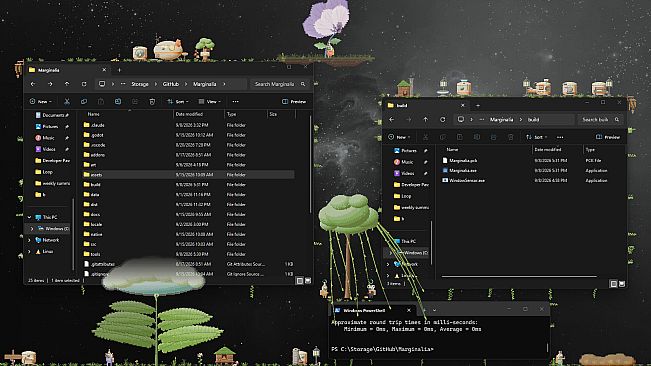Image resolution: width=651 pixels, height=366 pixels.
Task: Select the Marginalia tab in File Explorer
Action: pyautogui.click(x=68, y=70)
